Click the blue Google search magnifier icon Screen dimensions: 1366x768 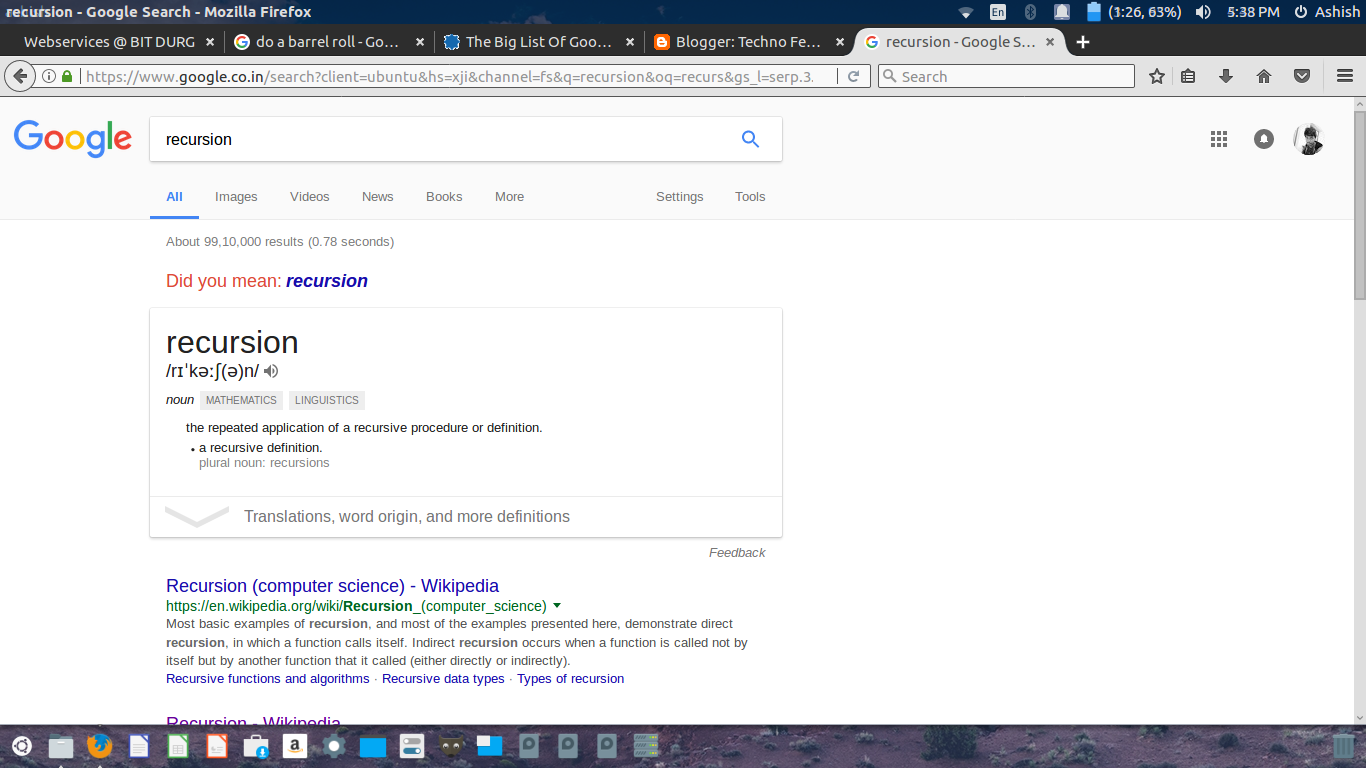coord(750,139)
